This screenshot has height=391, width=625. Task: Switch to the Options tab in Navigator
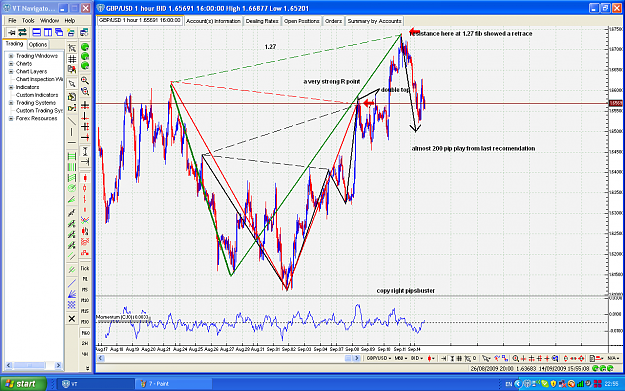[x=38, y=45]
